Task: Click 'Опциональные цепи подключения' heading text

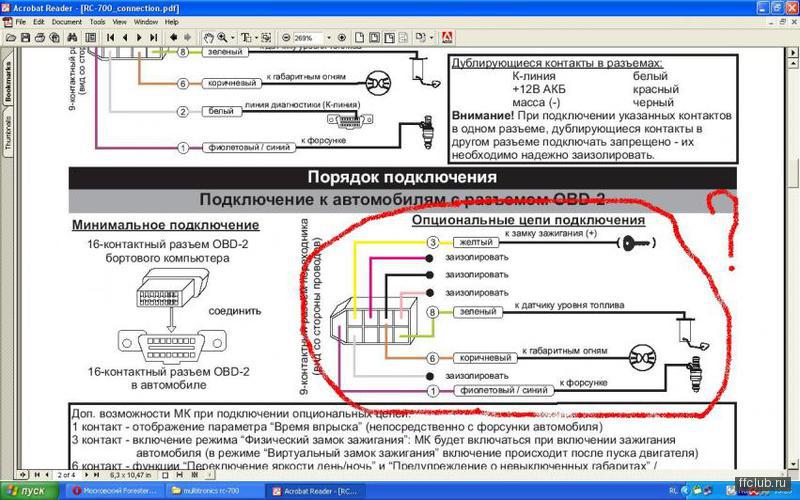Action: [x=529, y=220]
